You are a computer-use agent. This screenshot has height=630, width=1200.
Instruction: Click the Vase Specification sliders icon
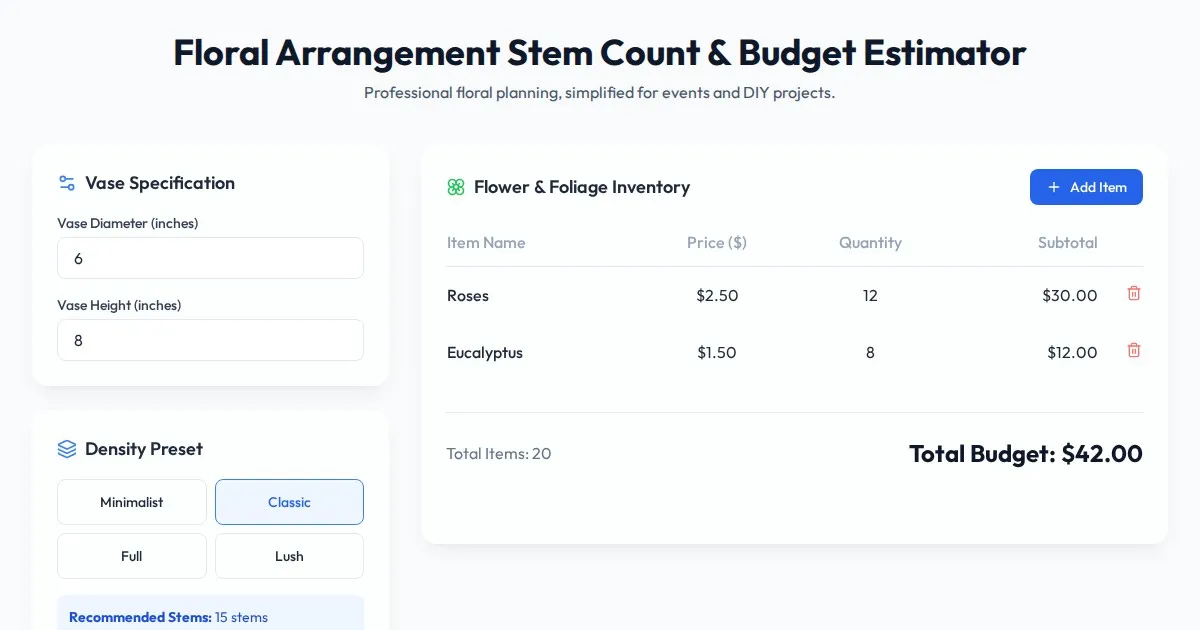pos(67,183)
